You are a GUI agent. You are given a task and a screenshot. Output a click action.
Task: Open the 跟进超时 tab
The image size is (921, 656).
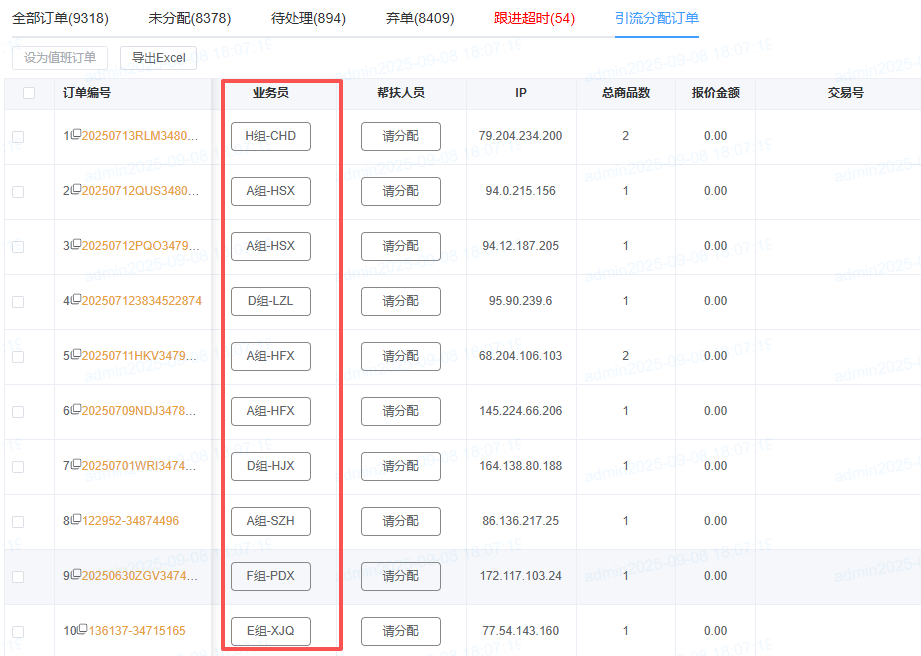coord(534,19)
